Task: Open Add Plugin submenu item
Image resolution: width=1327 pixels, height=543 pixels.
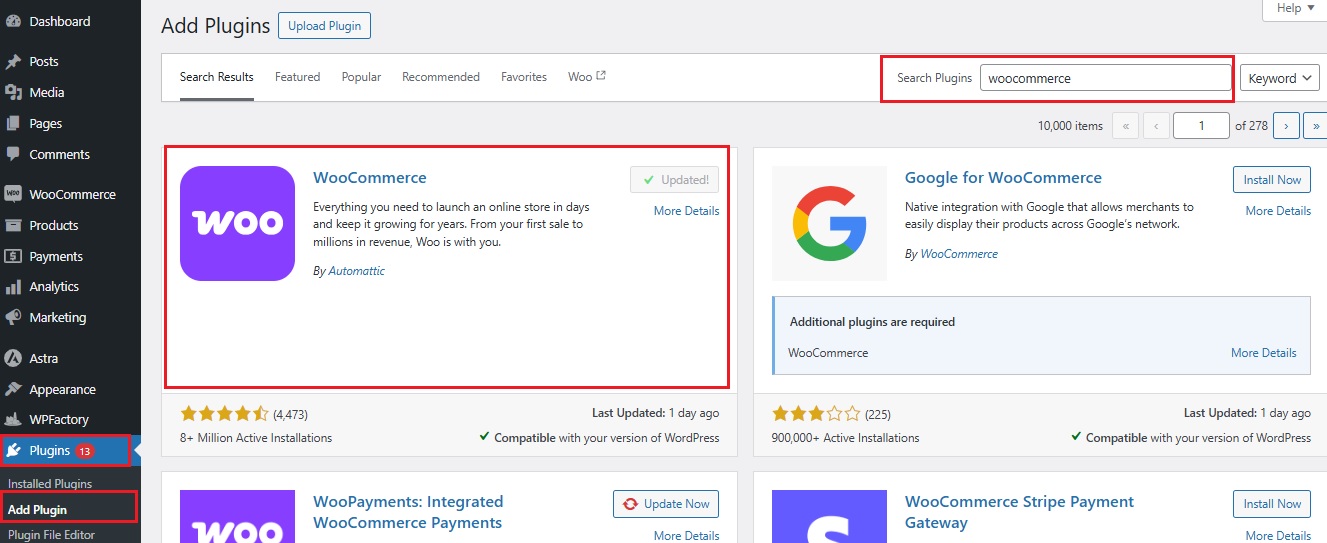Action: point(37,510)
